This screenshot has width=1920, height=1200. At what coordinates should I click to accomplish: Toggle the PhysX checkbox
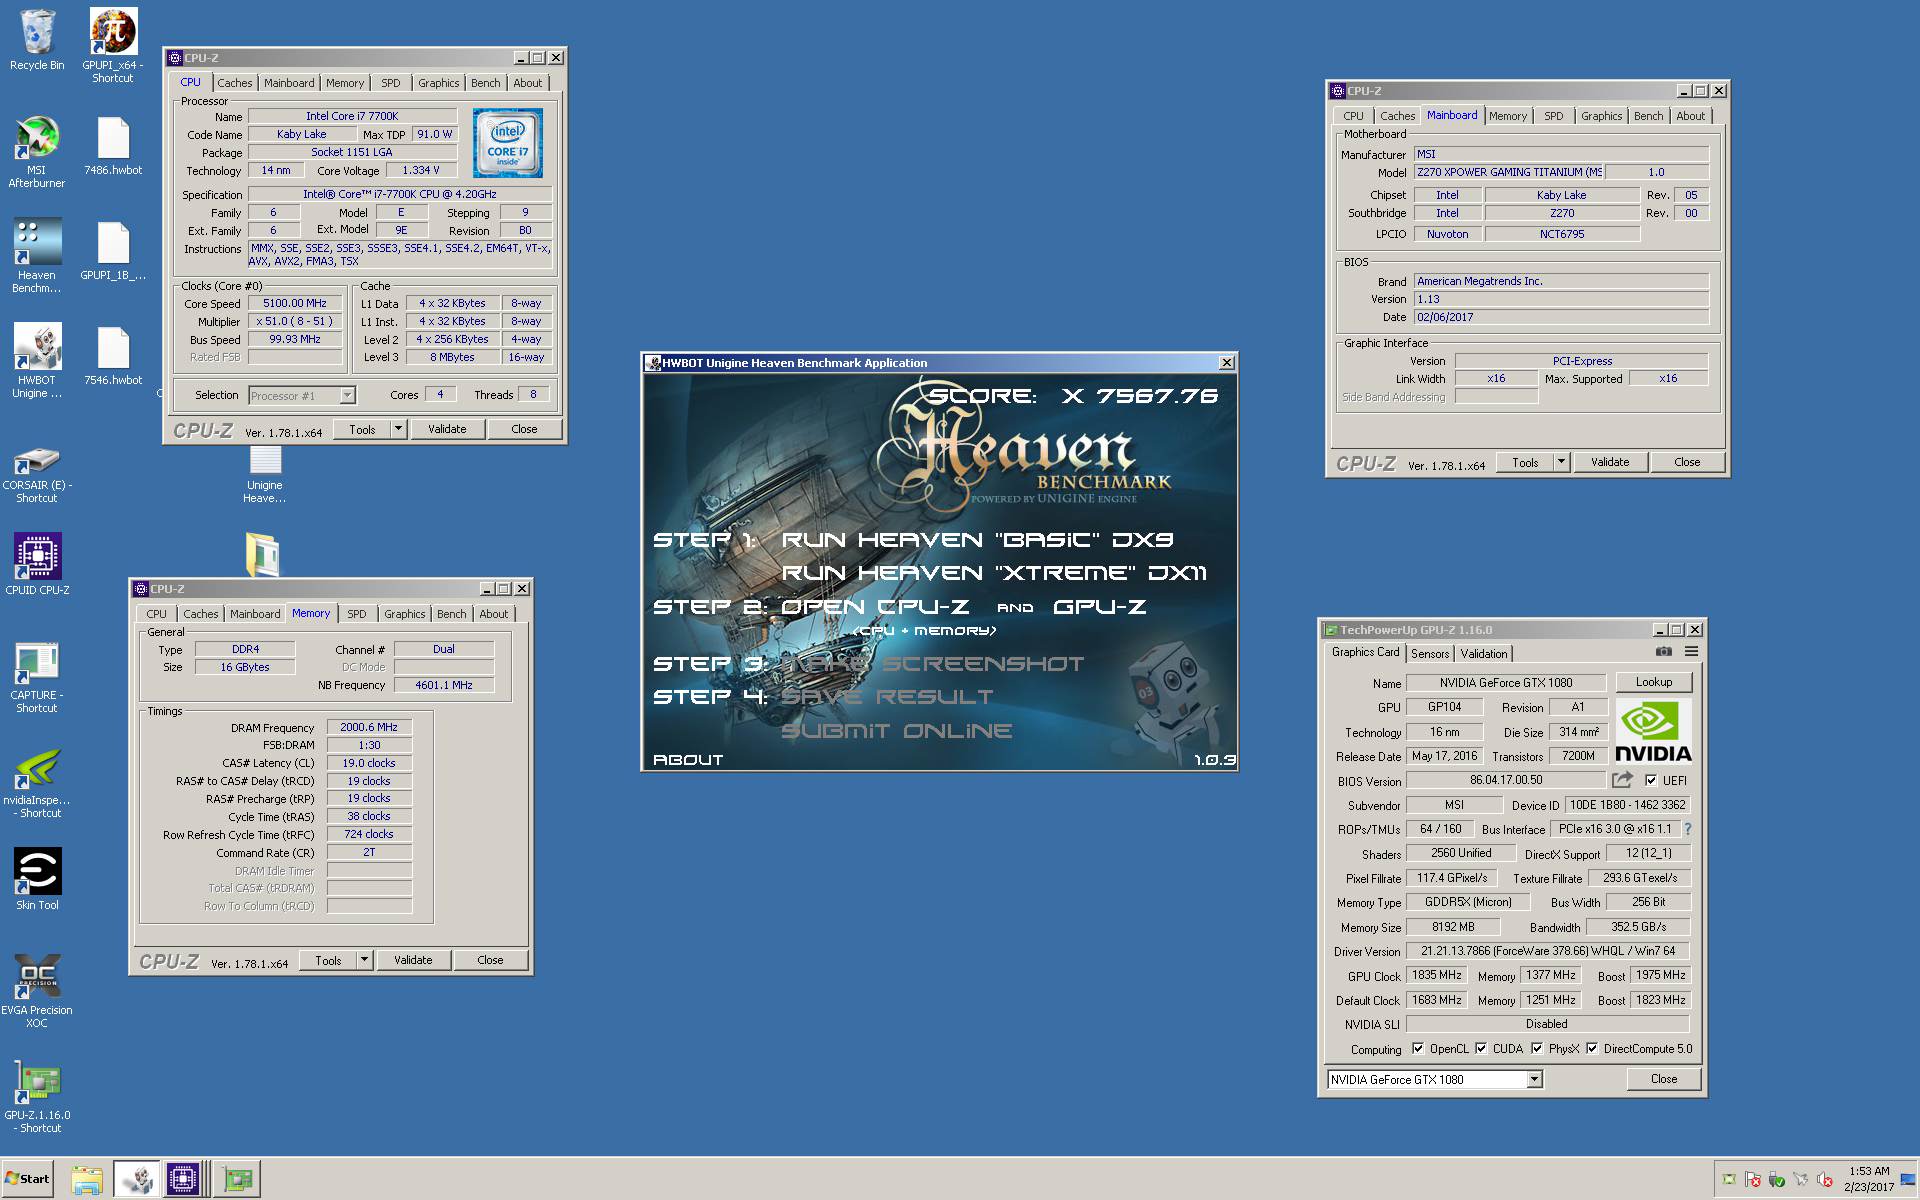click(1537, 1049)
